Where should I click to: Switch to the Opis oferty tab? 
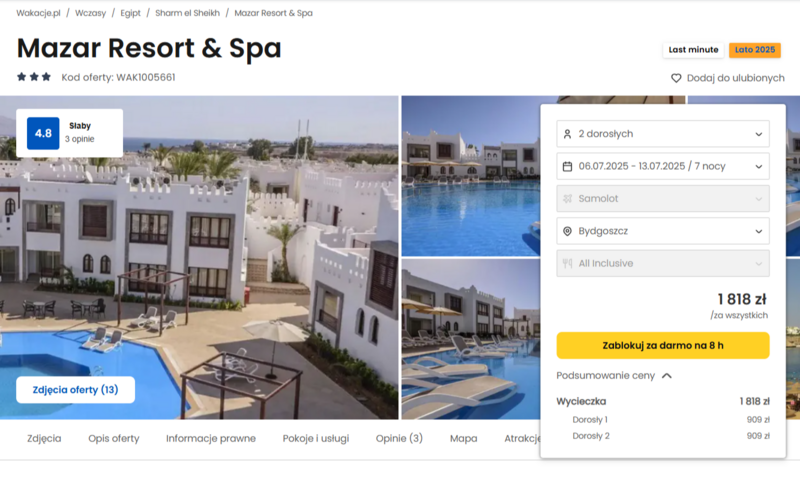click(x=114, y=439)
